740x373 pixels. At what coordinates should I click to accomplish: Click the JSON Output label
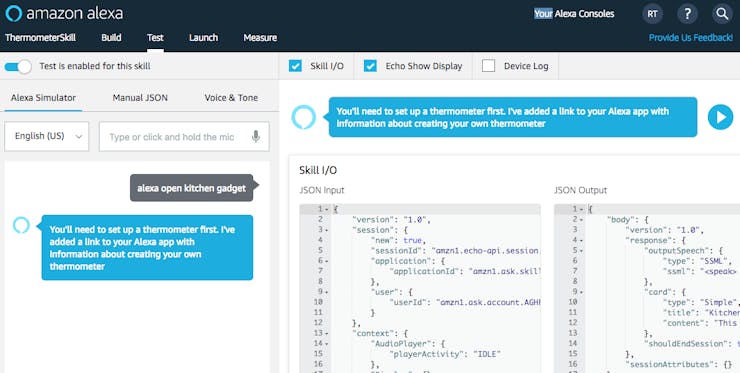point(580,190)
